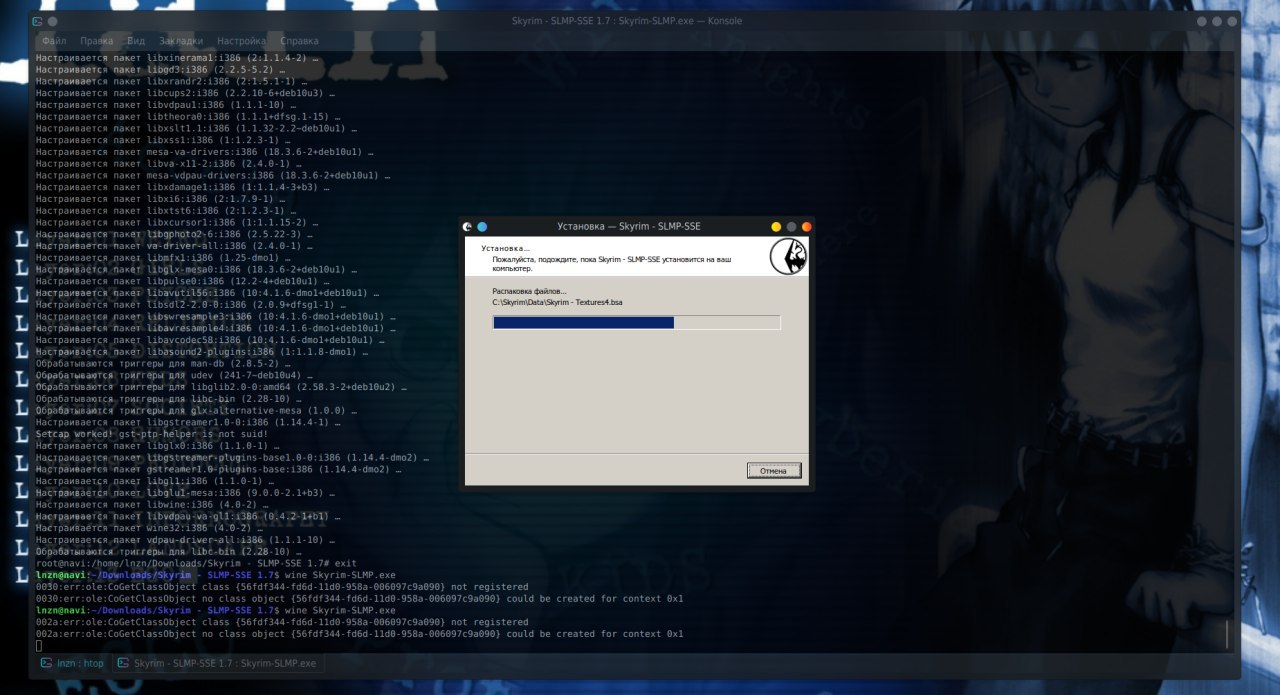The width and height of the screenshot is (1280, 695).
Task: Click the blue pin dot in installer title bar
Action: coord(482,226)
